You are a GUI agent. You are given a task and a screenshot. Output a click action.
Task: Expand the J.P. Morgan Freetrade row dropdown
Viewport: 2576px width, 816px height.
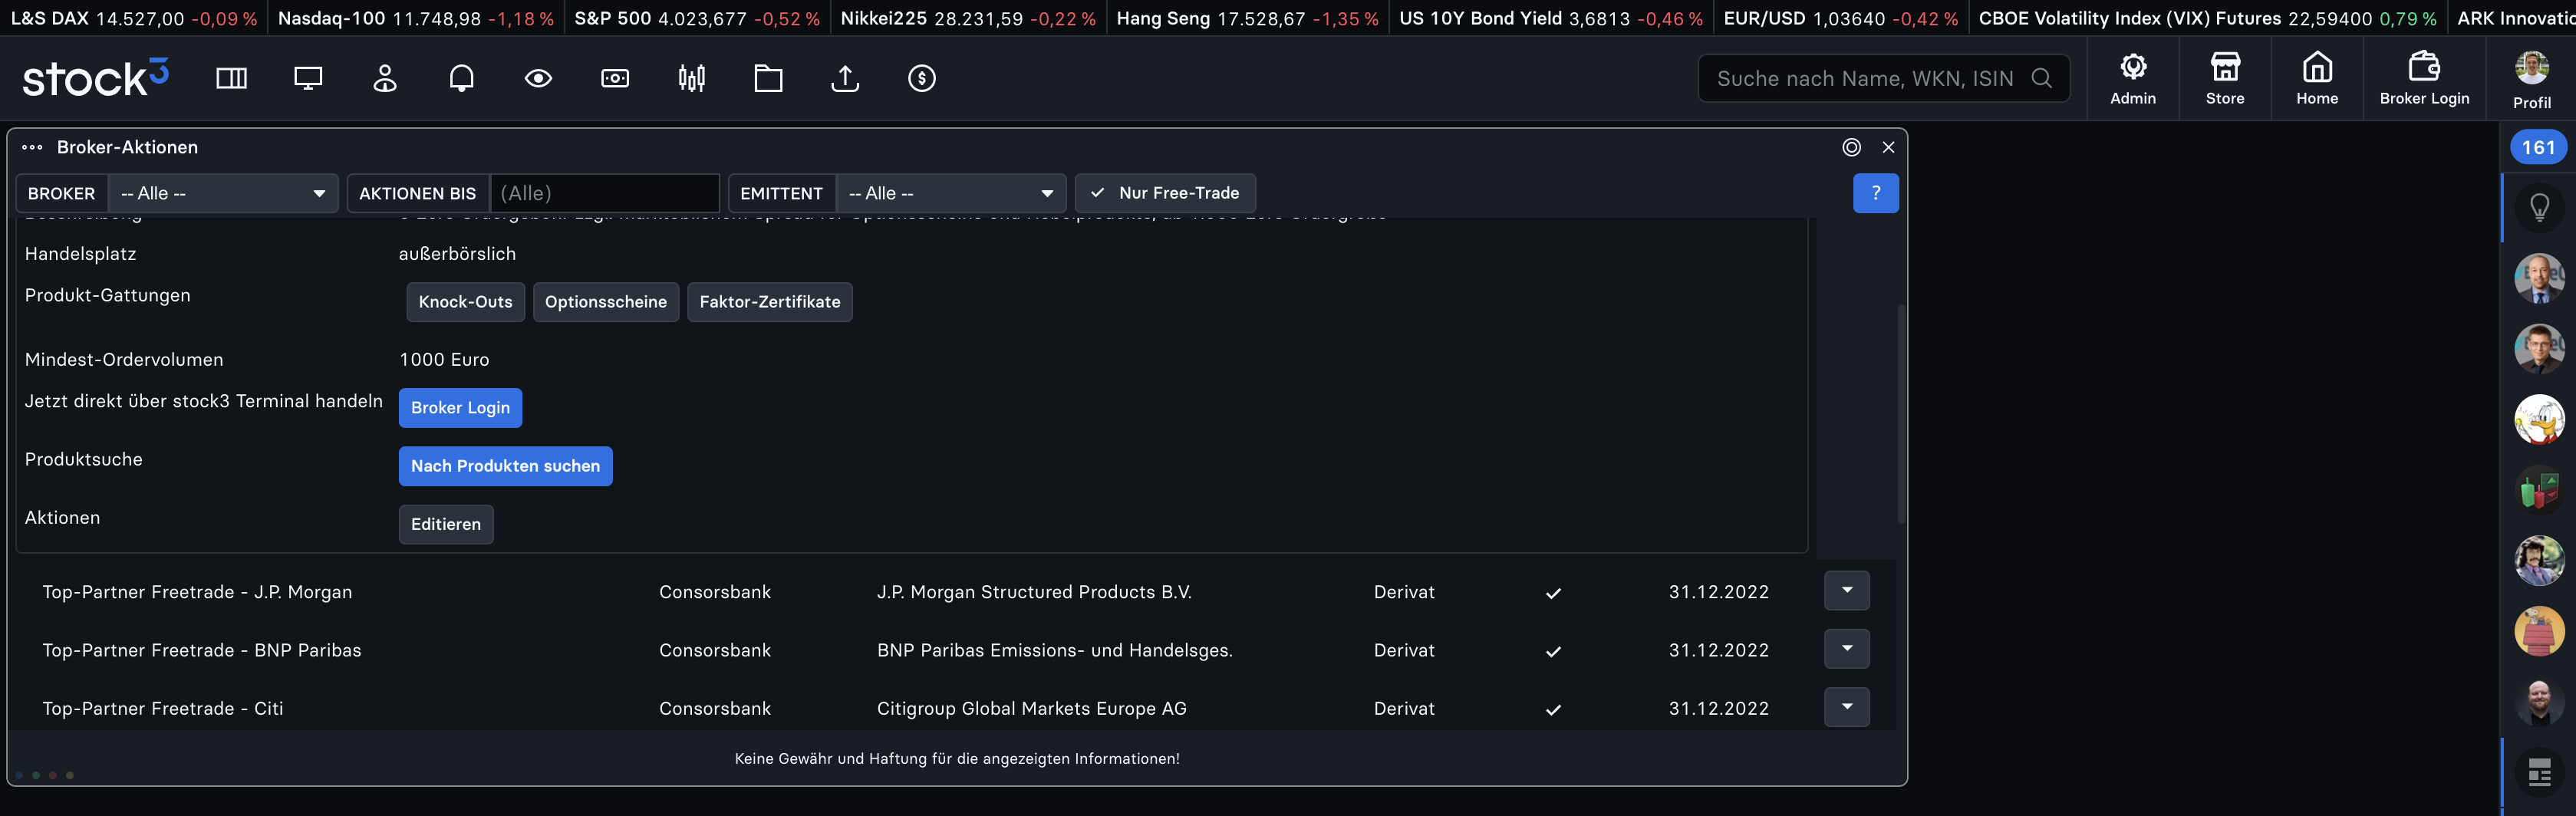click(x=1846, y=591)
